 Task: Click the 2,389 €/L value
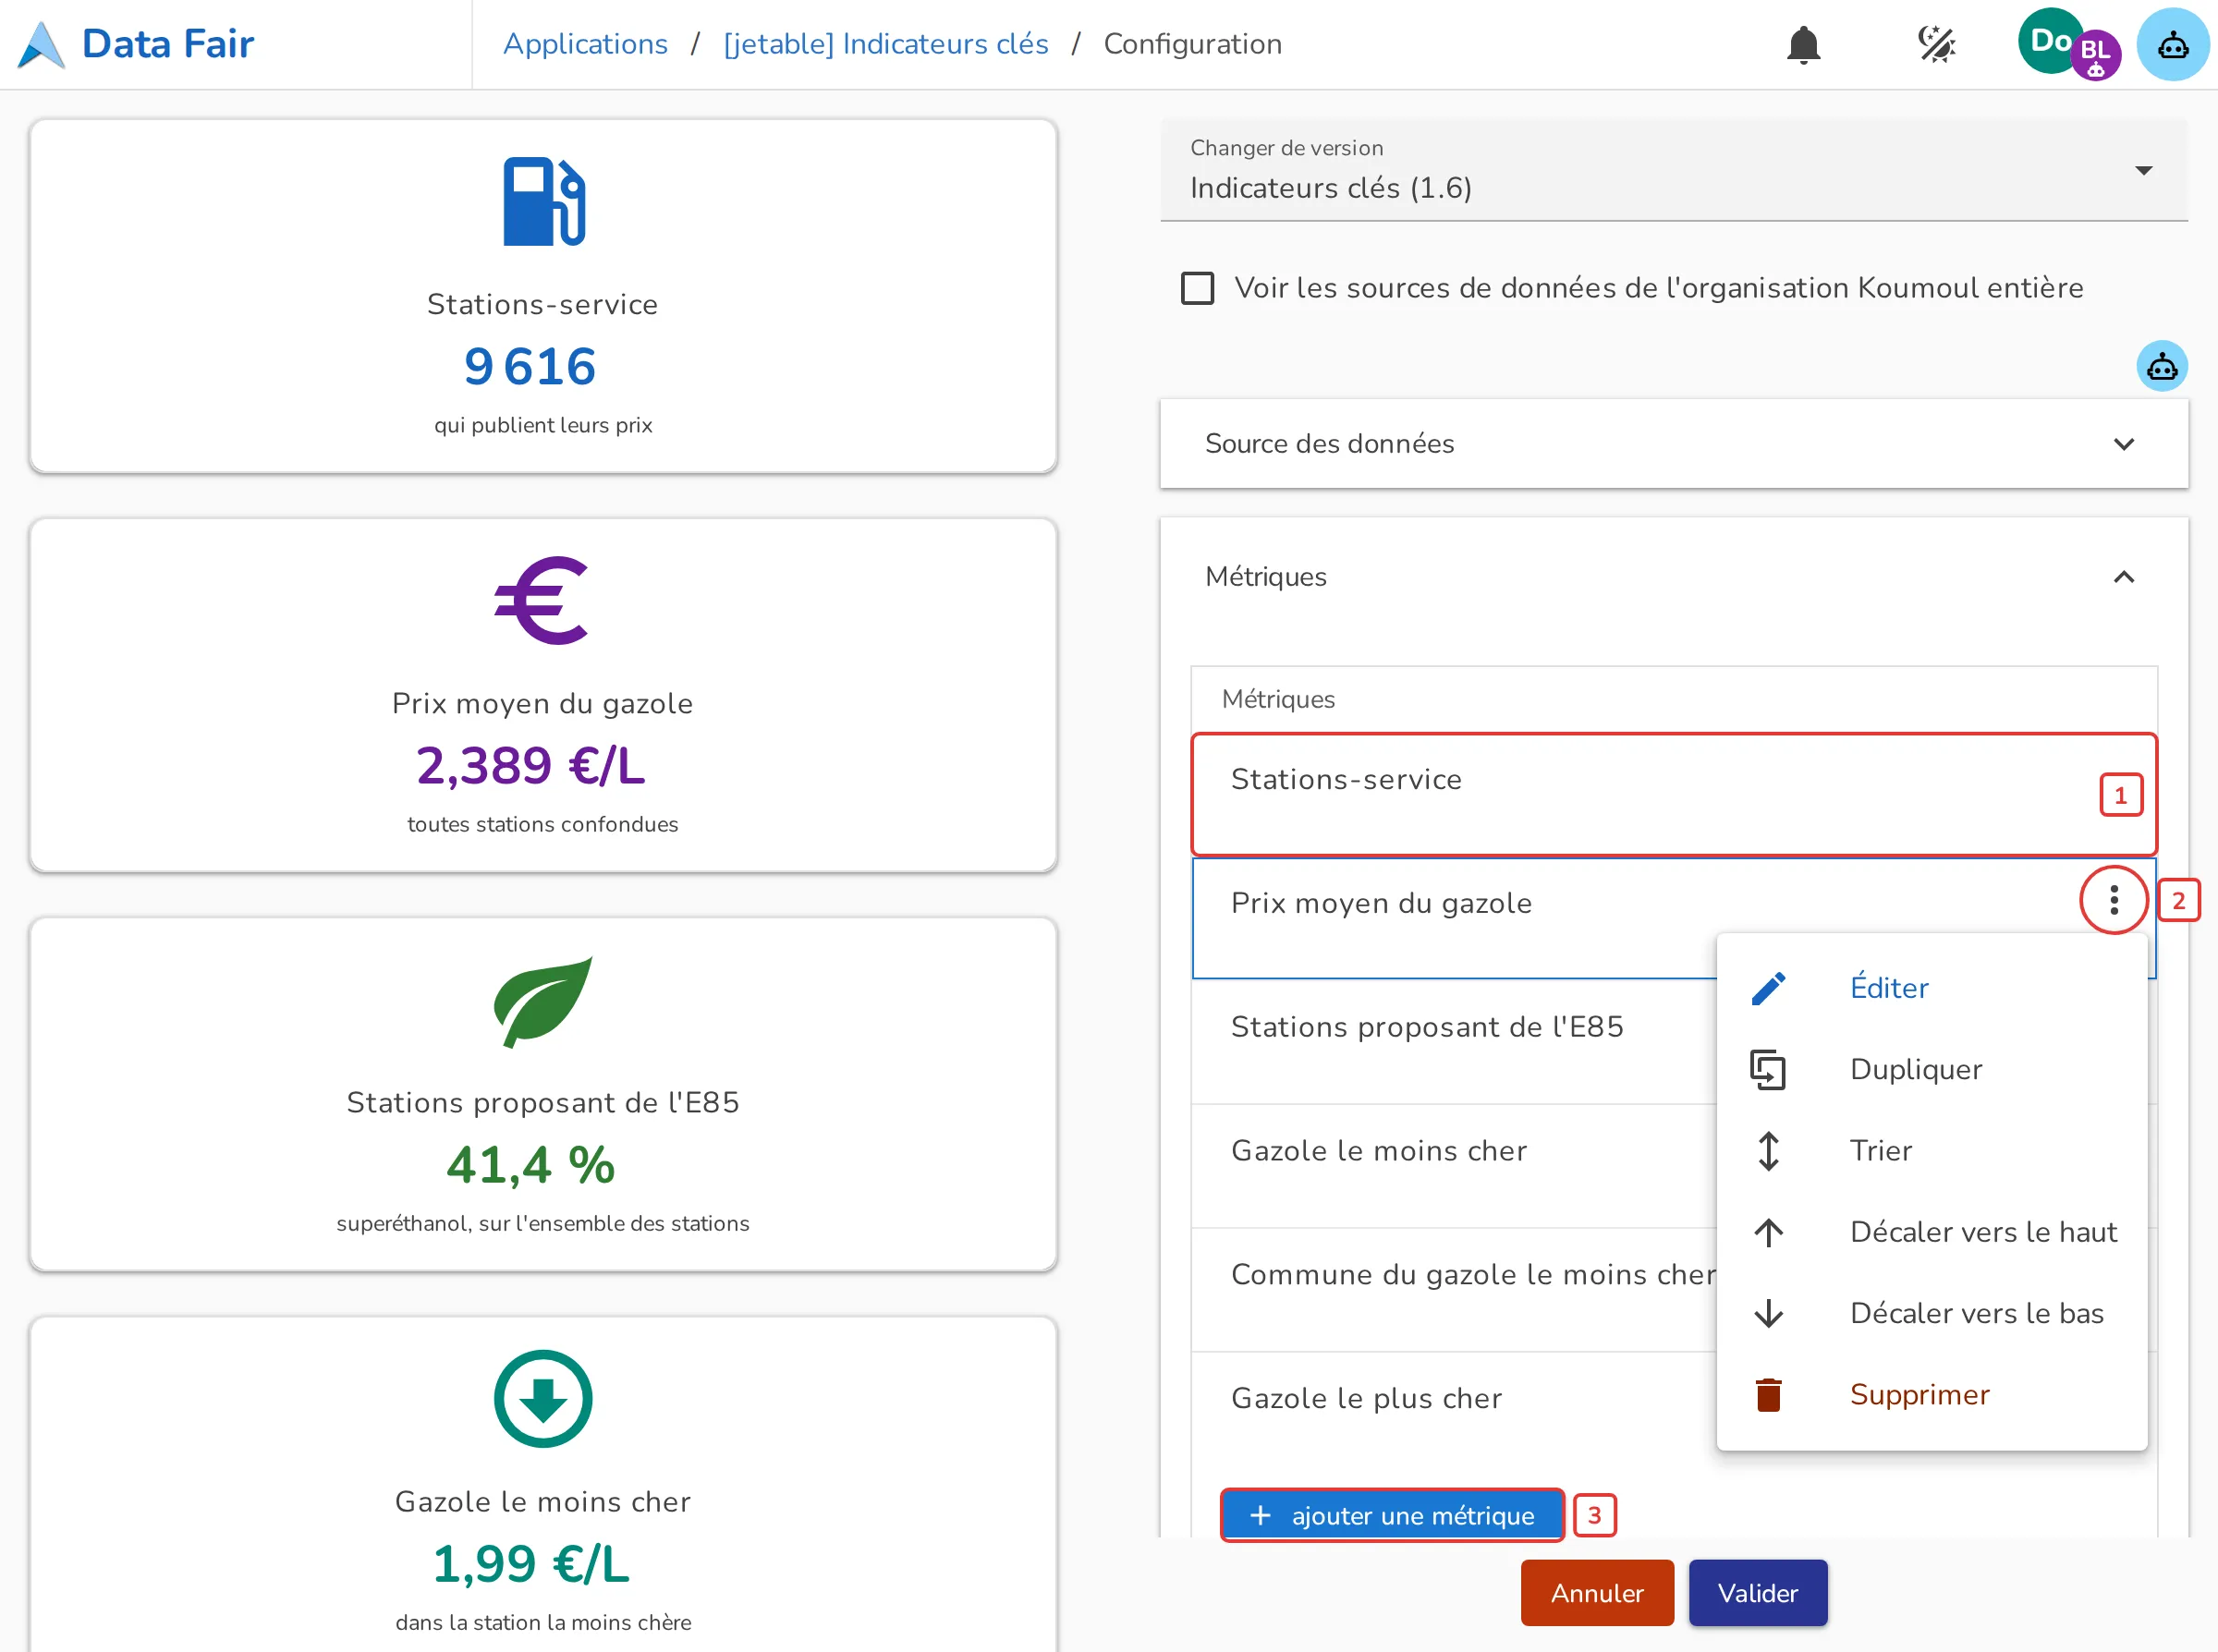pyautogui.click(x=530, y=765)
